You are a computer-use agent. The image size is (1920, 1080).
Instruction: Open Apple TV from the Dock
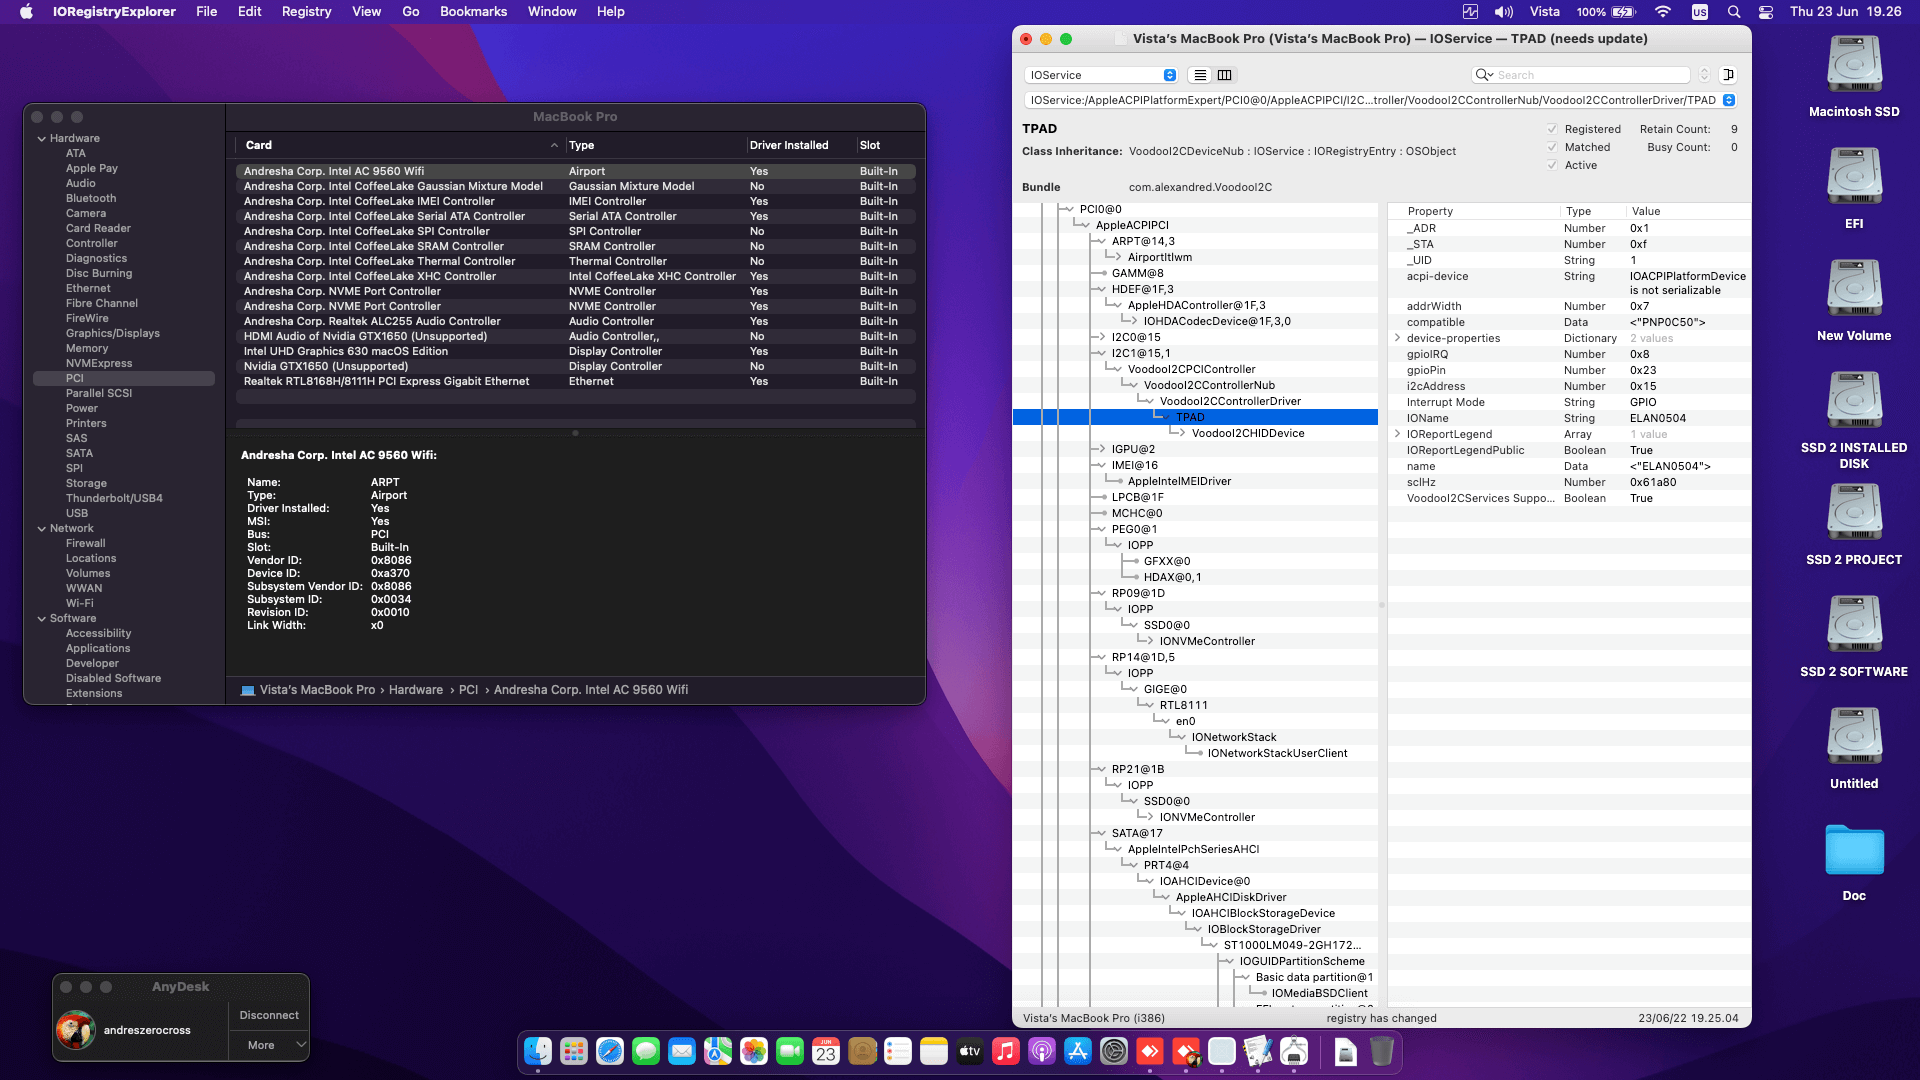(x=970, y=1051)
